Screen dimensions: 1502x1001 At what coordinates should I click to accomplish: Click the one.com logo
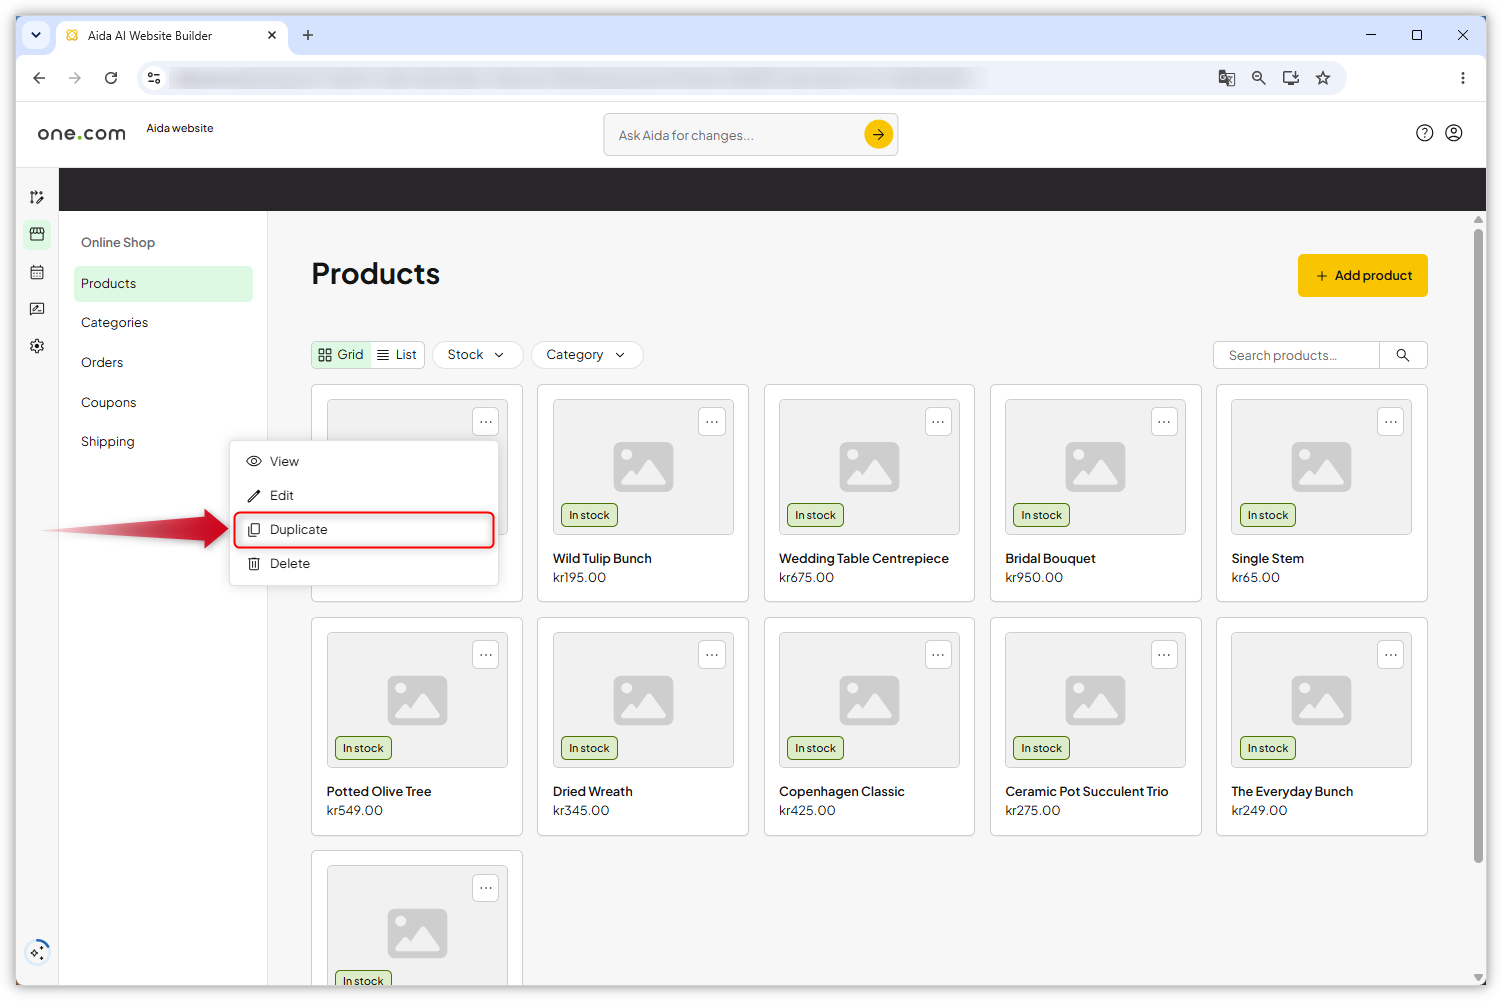click(81, 134)
